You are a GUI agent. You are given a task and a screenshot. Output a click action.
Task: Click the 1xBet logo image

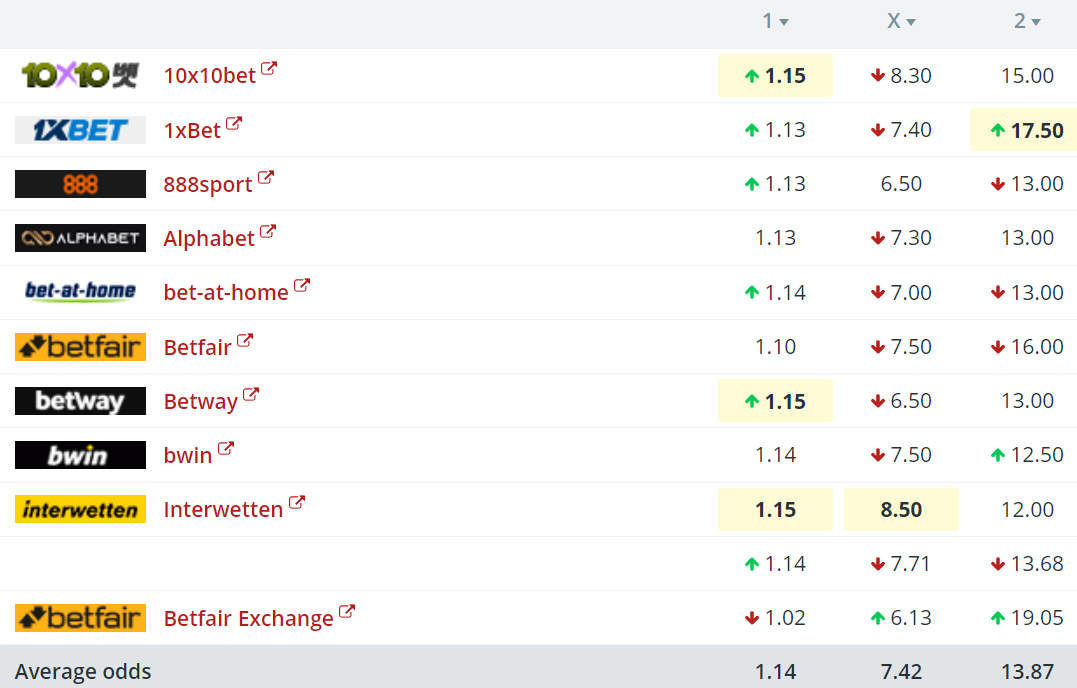[x=80, y=130]
